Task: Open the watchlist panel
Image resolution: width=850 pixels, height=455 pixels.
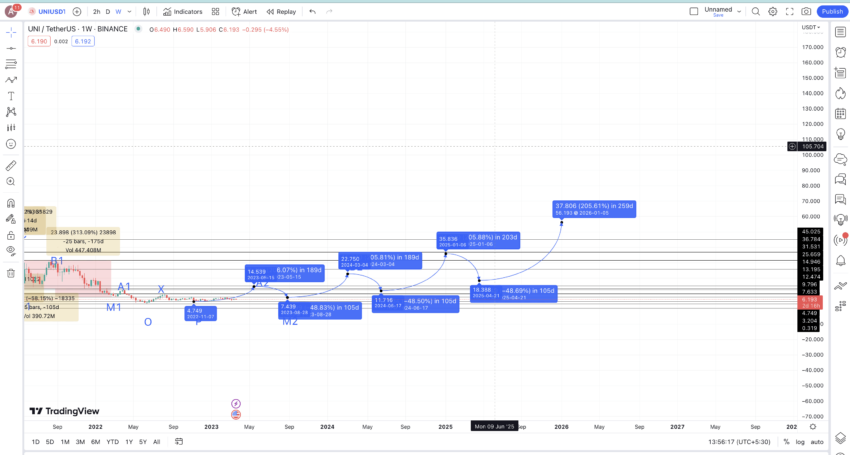Action: [840, 33]
